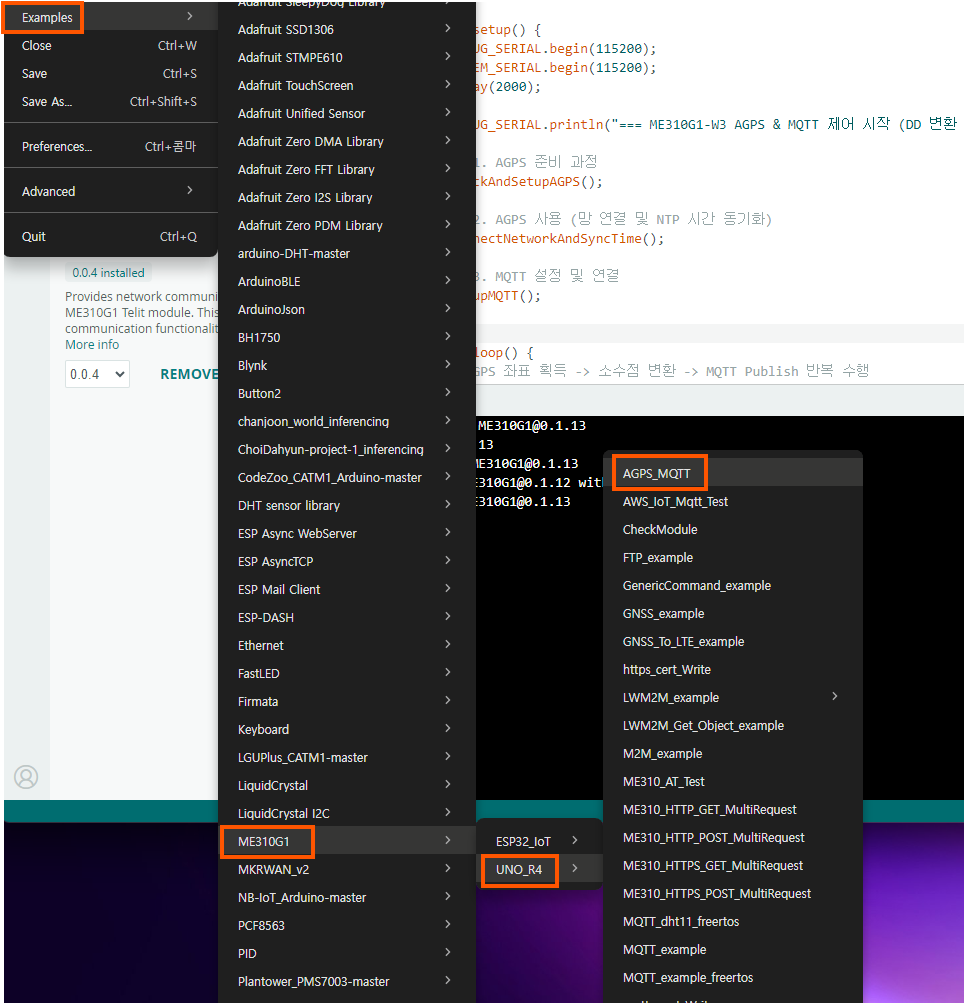
Task: Open NB-IoT_Arduino-master submenu
Action: pyautogui.click(x=347, y=898)
